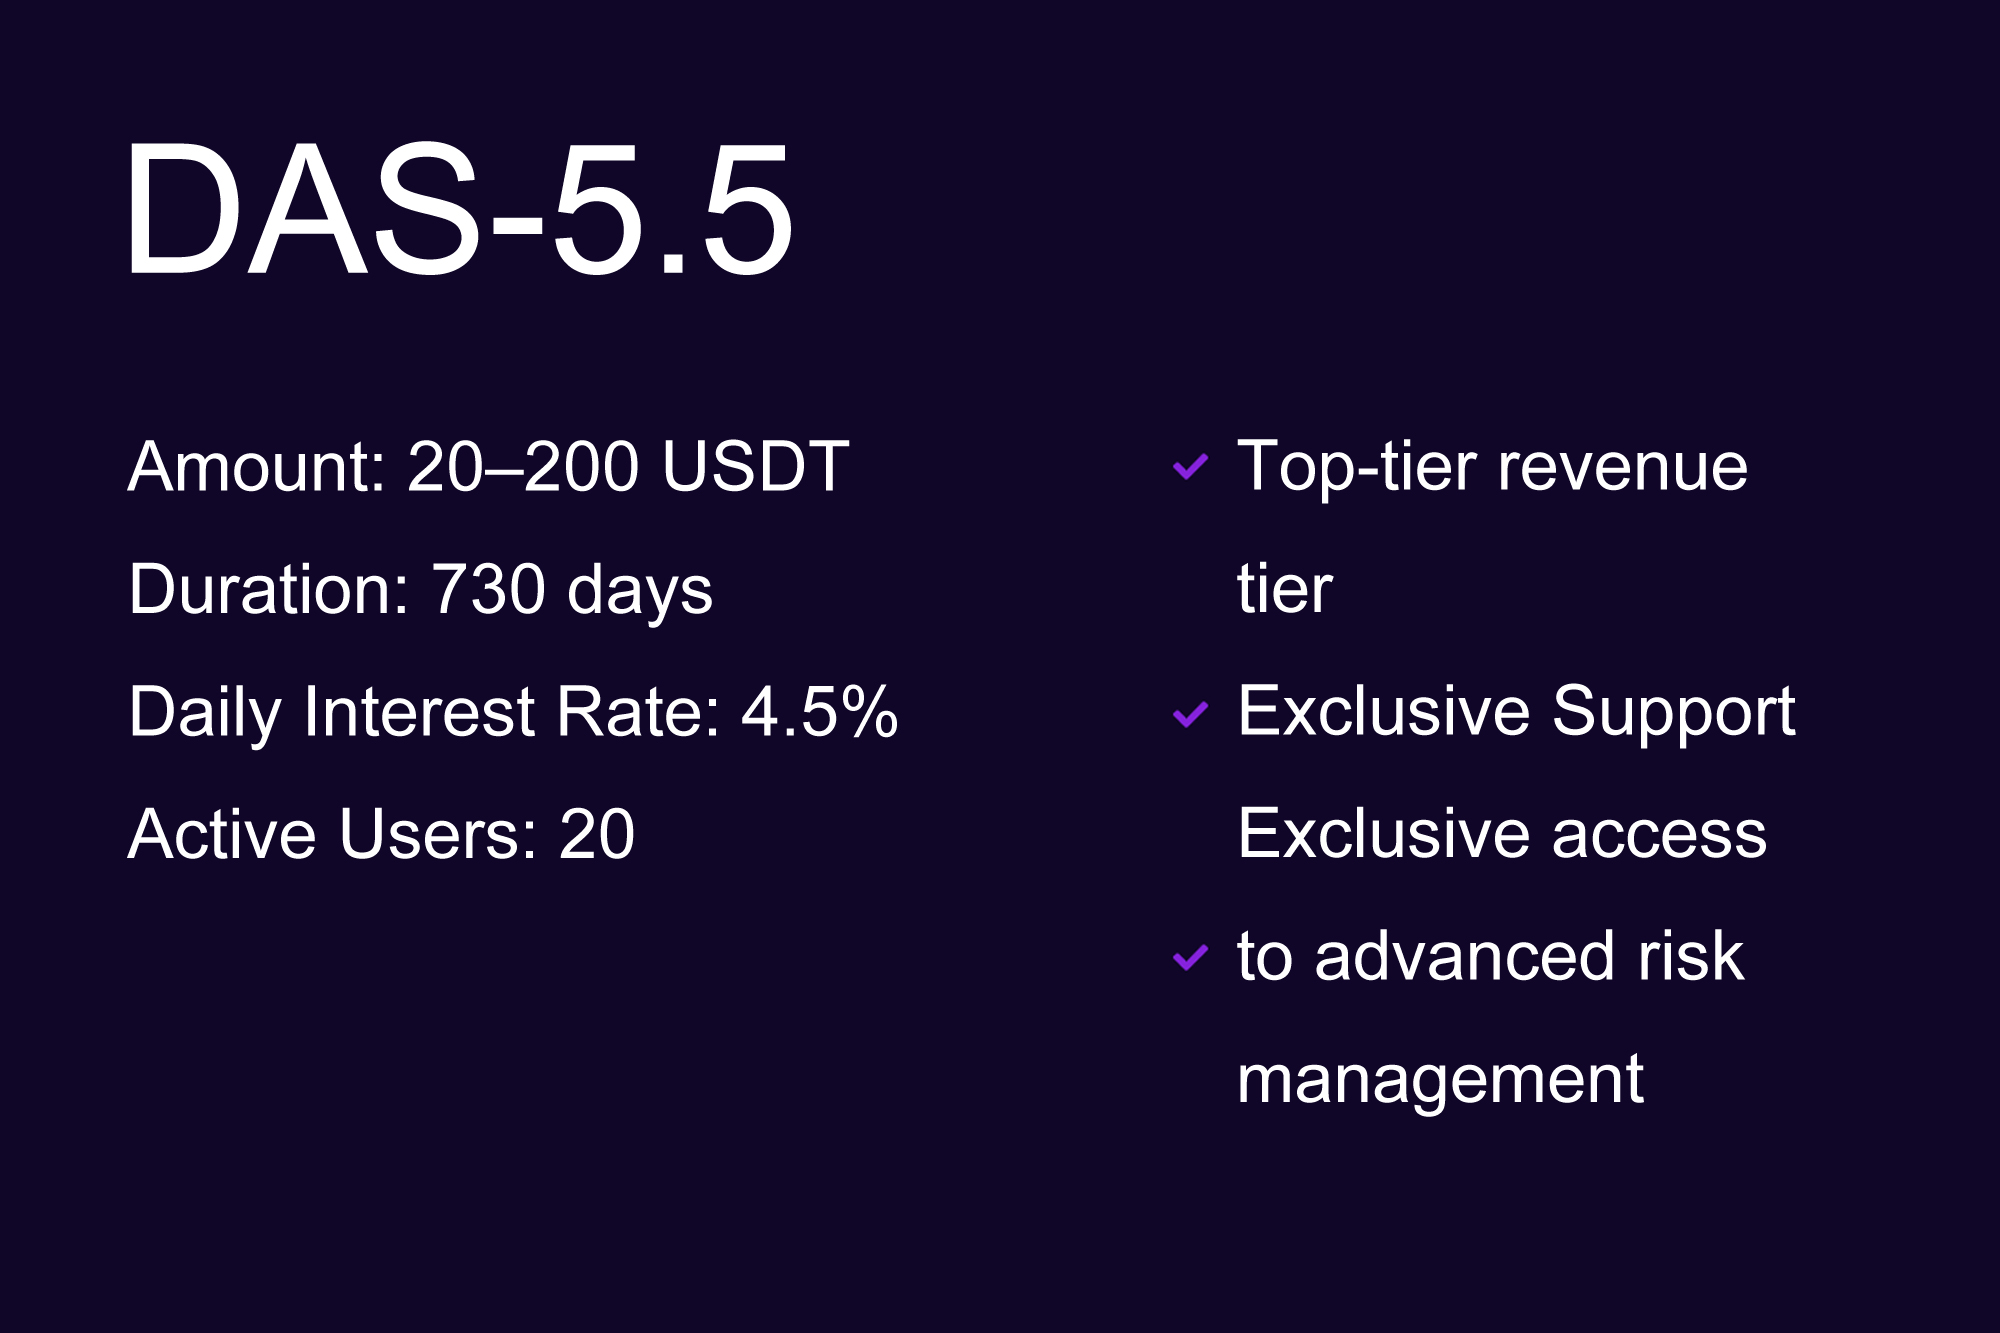Click the word tier on second line
Image resolution: width=2000 pixels, height=1333 pixels.
coord(1284,589)
